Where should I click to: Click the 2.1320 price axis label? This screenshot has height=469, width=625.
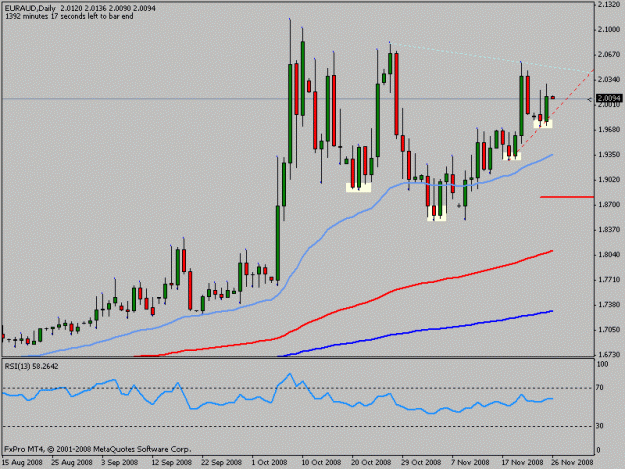(609, 5)
